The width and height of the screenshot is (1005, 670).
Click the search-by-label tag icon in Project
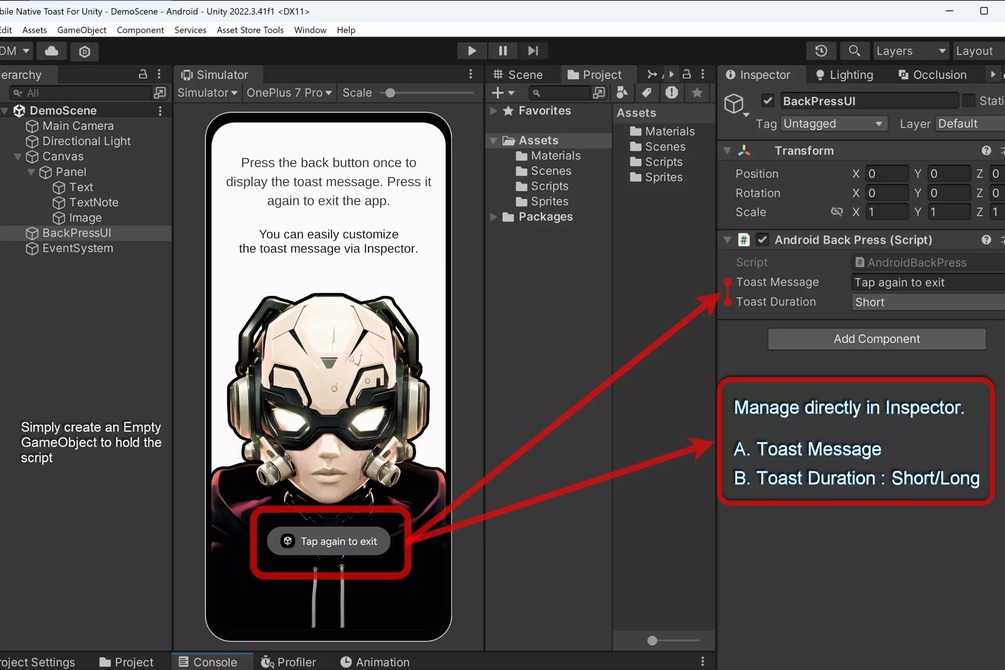[x=647, y=93]
